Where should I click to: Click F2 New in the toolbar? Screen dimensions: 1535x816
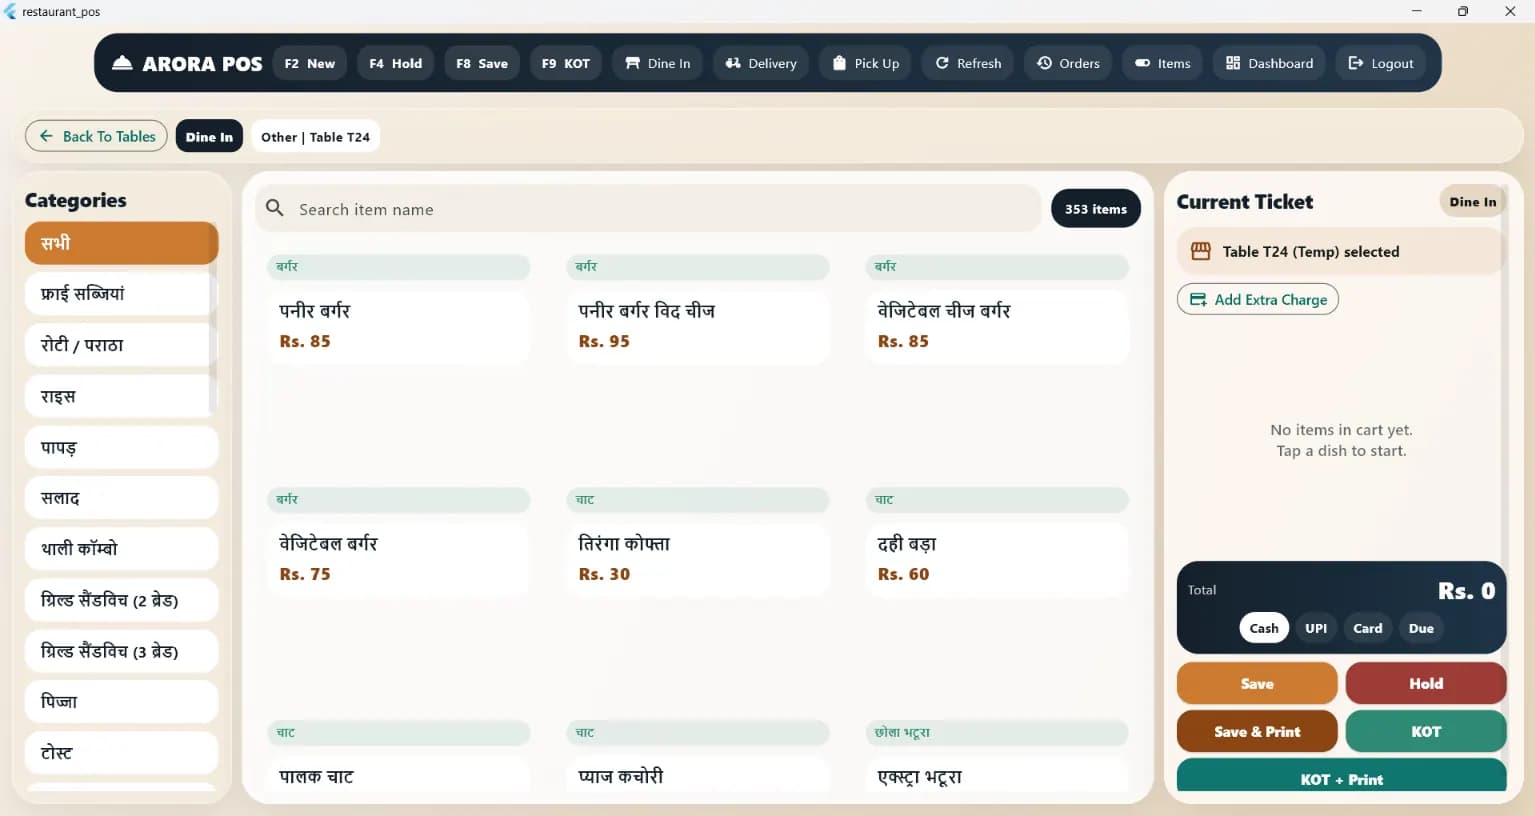tap(310, 63)
